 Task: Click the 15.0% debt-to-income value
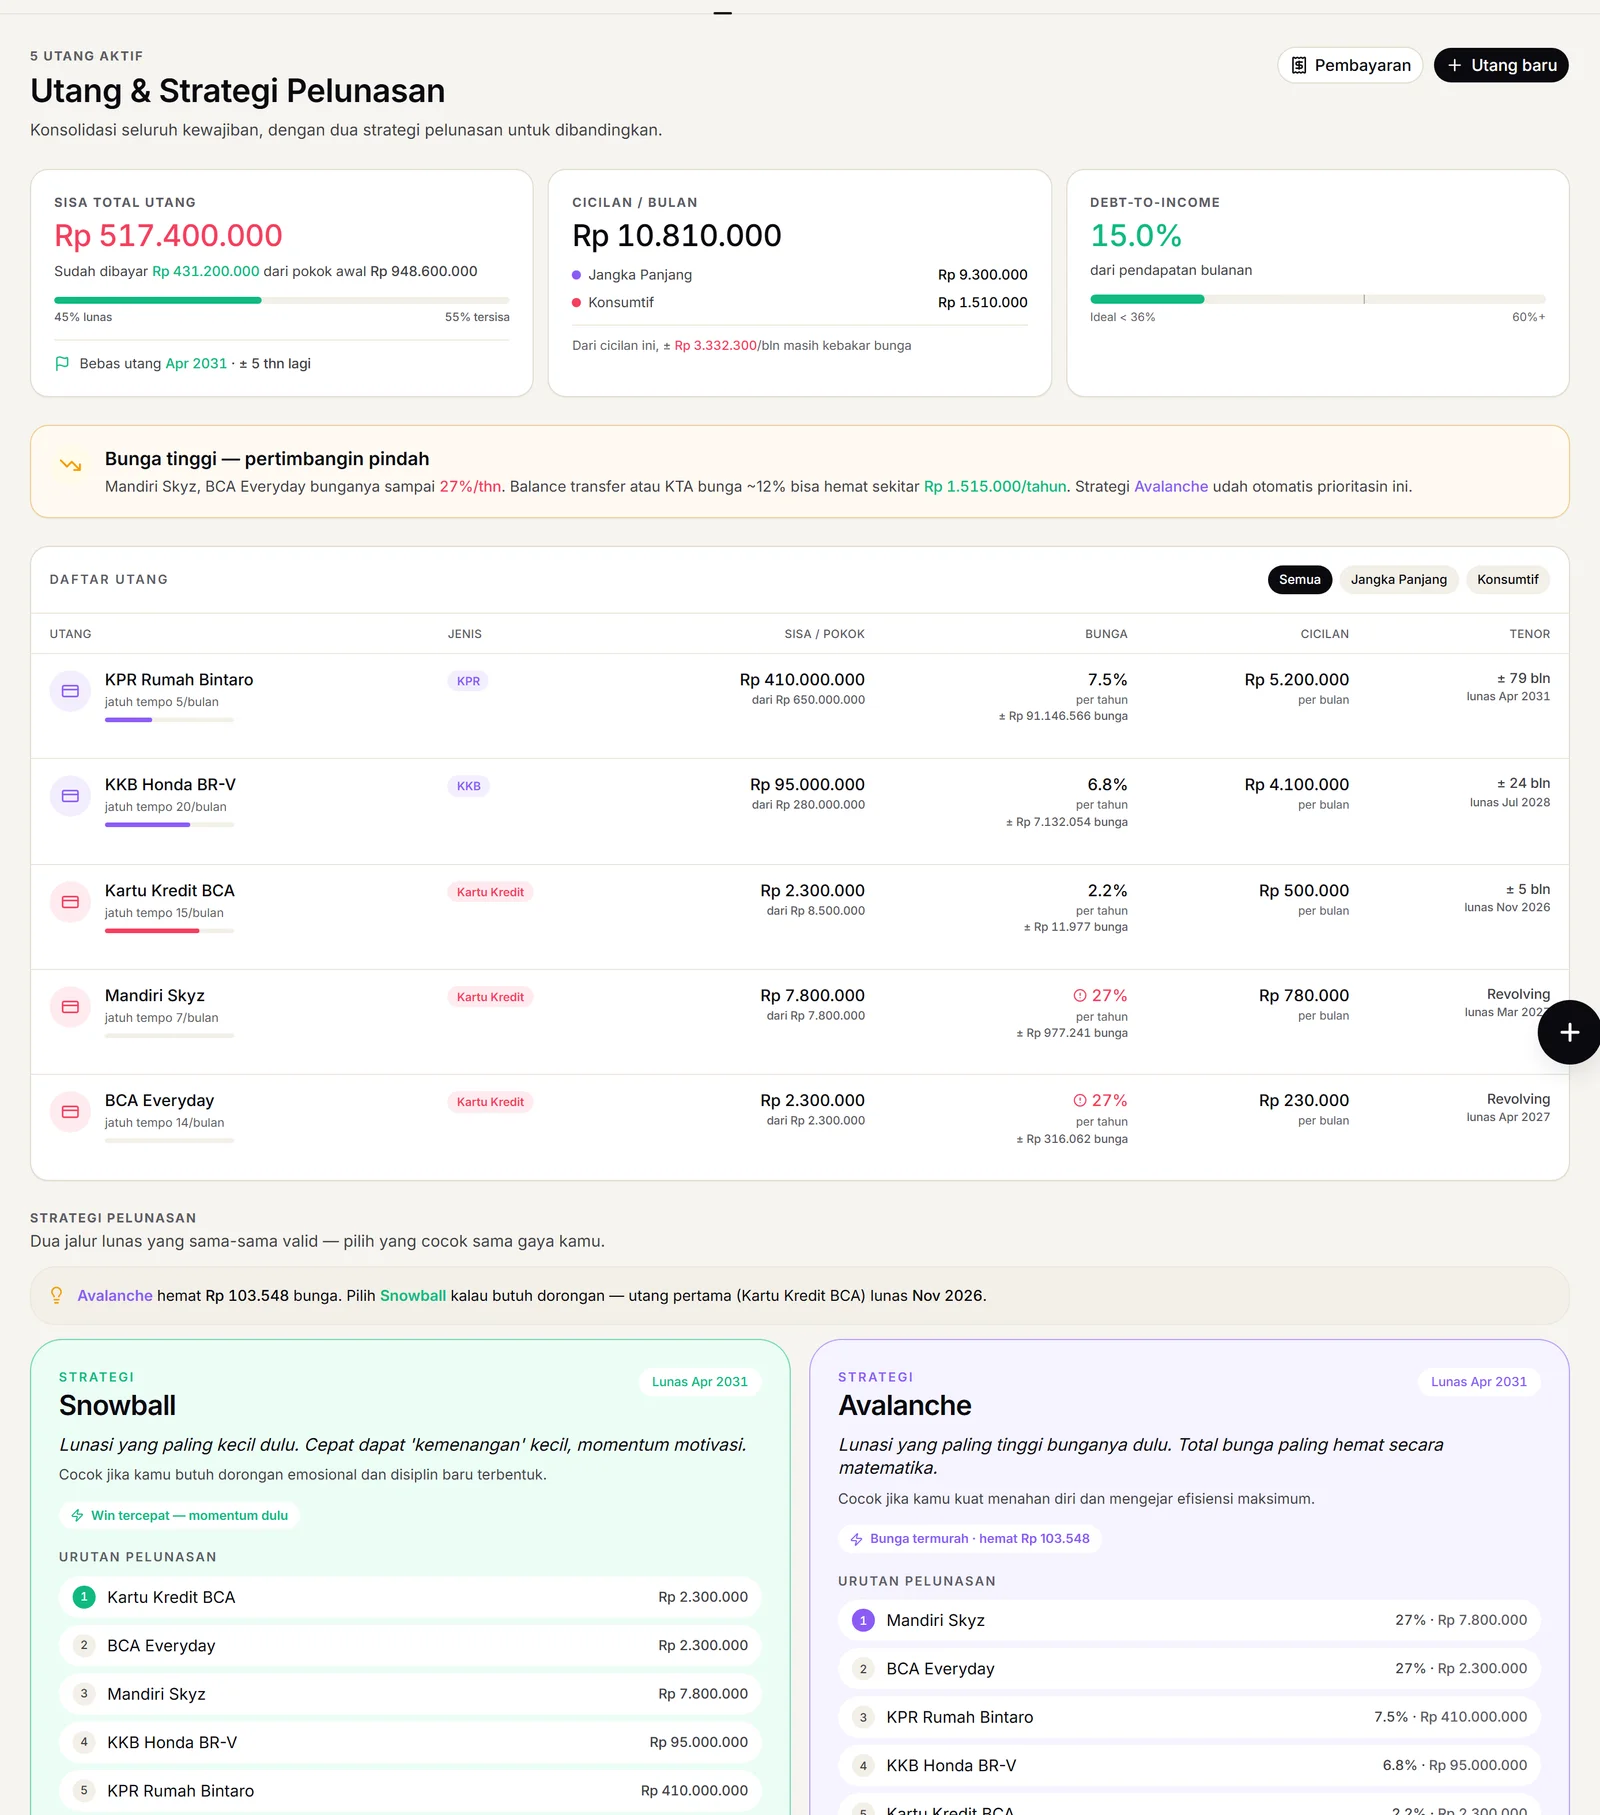pyautogui.click(x=1136, y=236)
